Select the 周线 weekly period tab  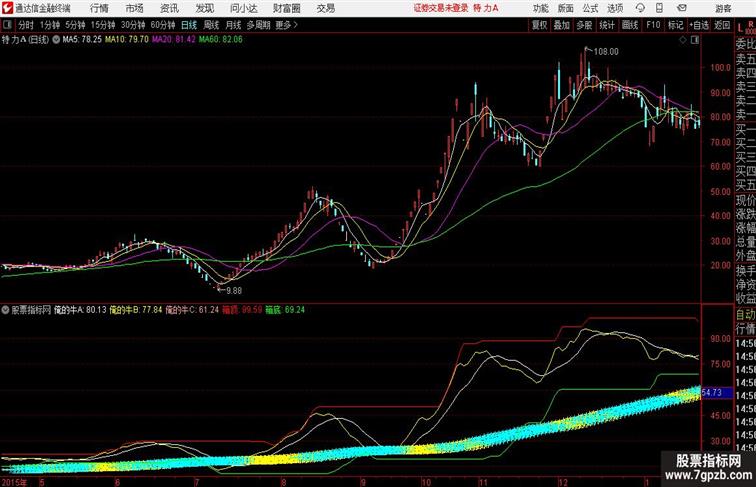(x=211, y=25)
